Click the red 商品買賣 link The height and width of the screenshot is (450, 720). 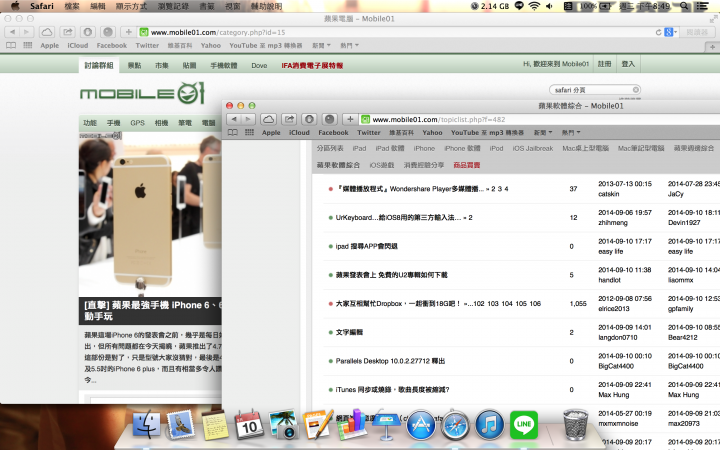[467, 165]
